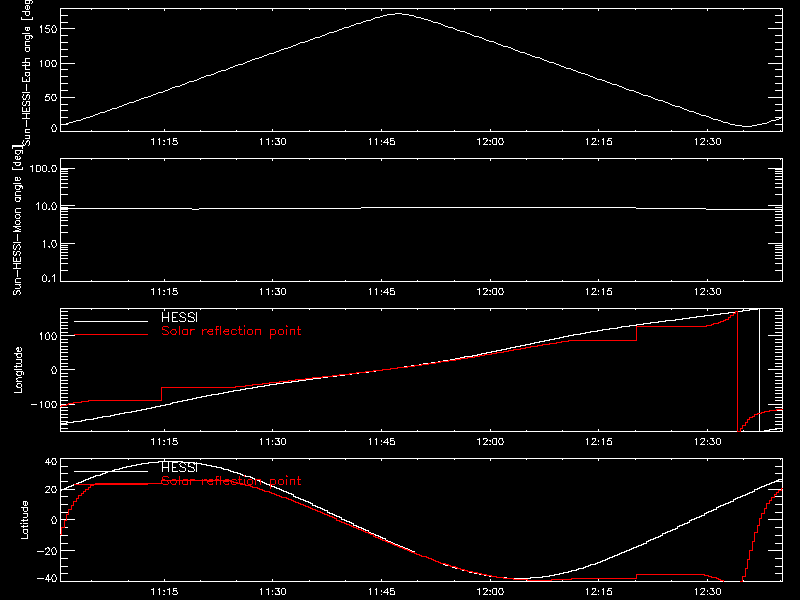Click 11:45 time label under Latitude plot
800x600 pixels.
point(382,592)
